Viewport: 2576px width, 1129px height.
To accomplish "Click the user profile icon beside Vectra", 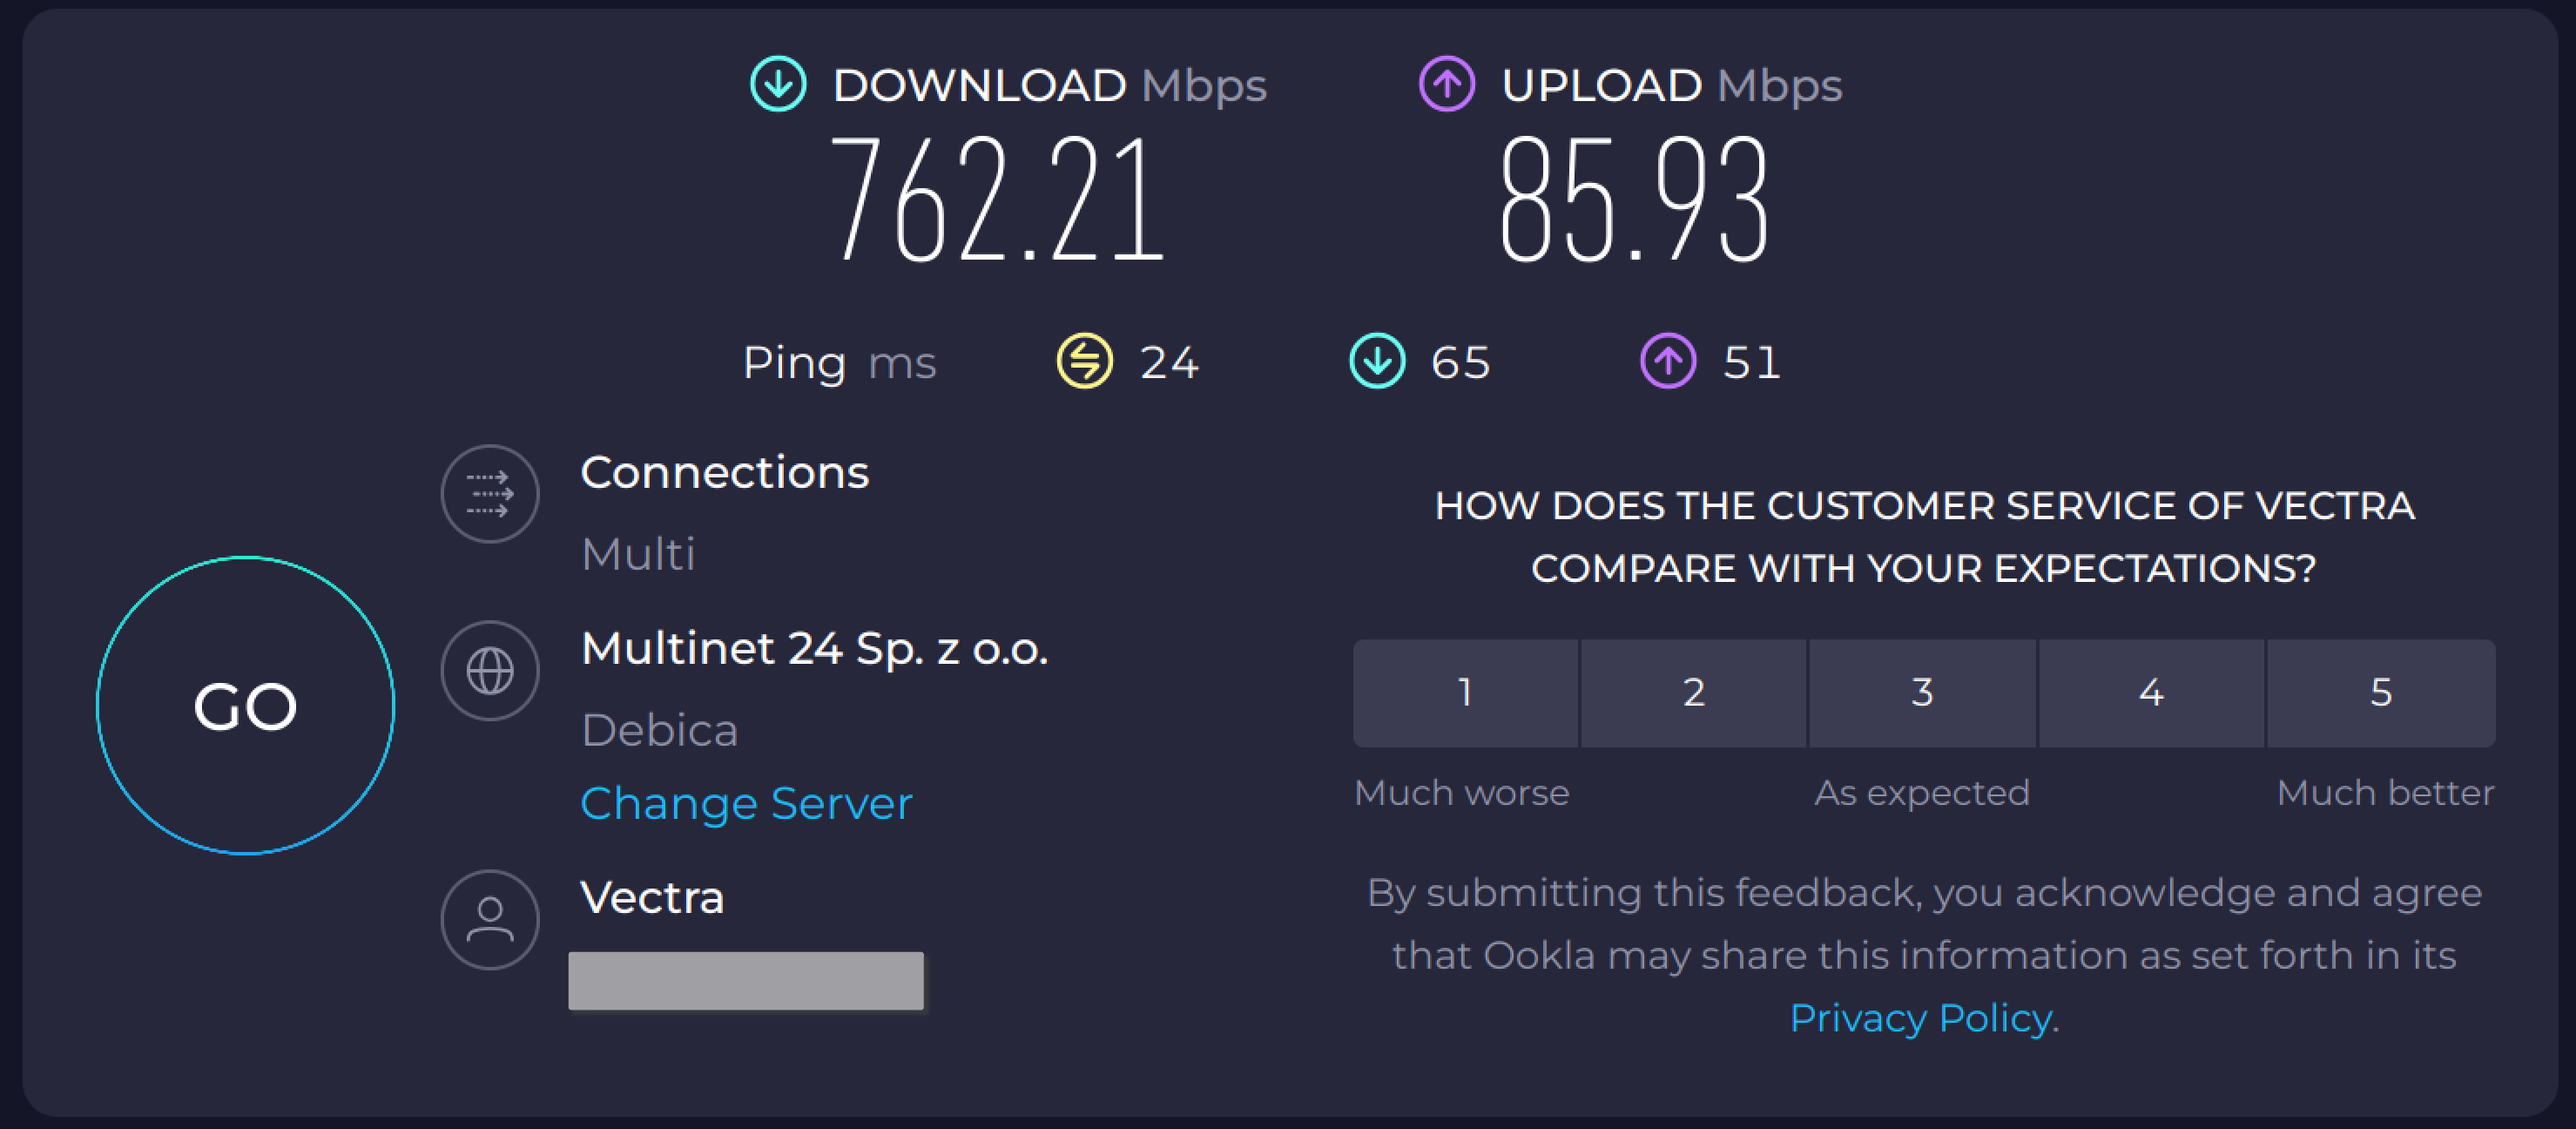I will 490,920.
